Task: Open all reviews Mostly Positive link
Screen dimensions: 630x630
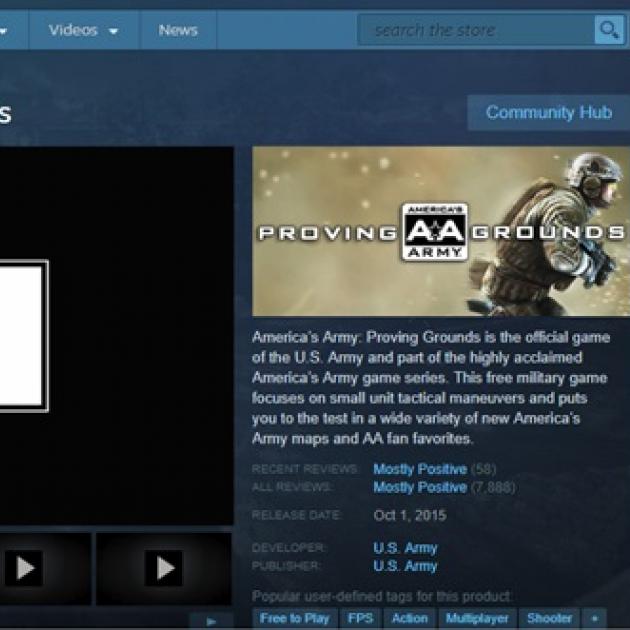Action: pos(419,487)
